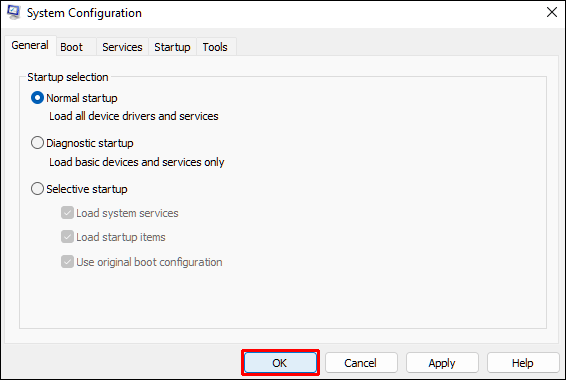Viewport: 566px width, 380px height.
Task: Click the System Configuration title bar icon
Action: click(x=14, y=12)
